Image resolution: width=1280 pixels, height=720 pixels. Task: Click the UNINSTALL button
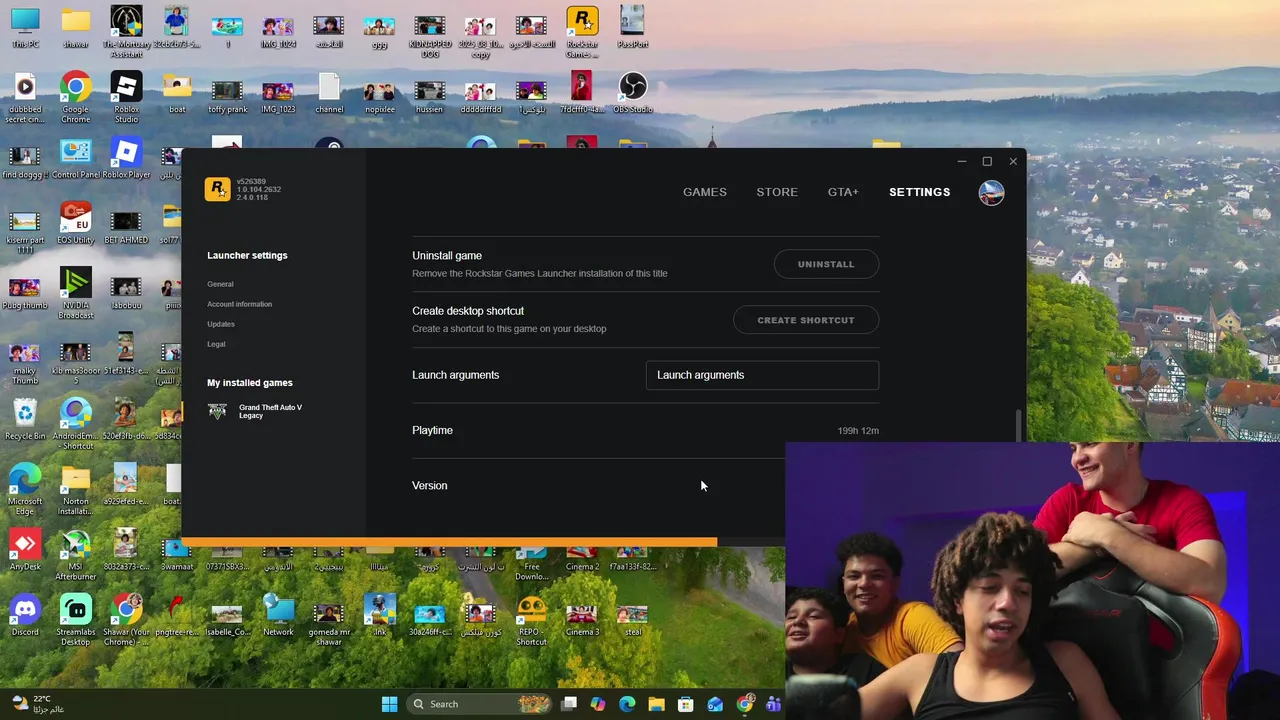pyautogui.click(x=826, y=264)
